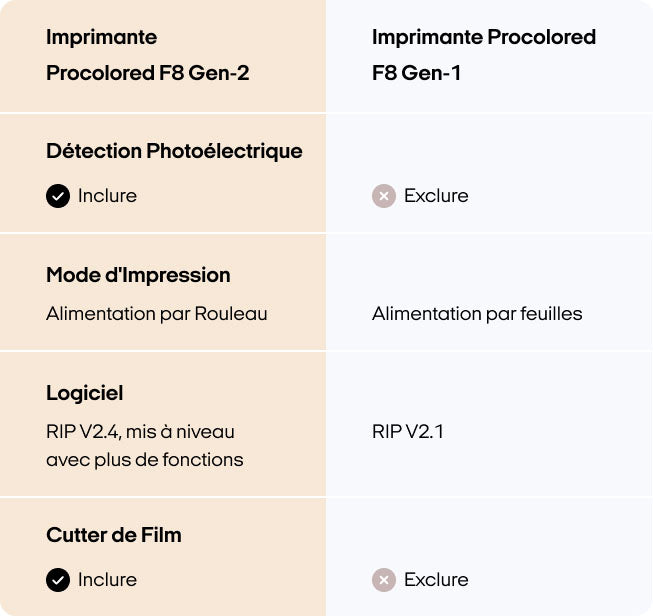Select the Imprimante Procolored F8 Gen-1 header
Image resolution: width=653 pixels, height=616 pixels.
(483, 56)
